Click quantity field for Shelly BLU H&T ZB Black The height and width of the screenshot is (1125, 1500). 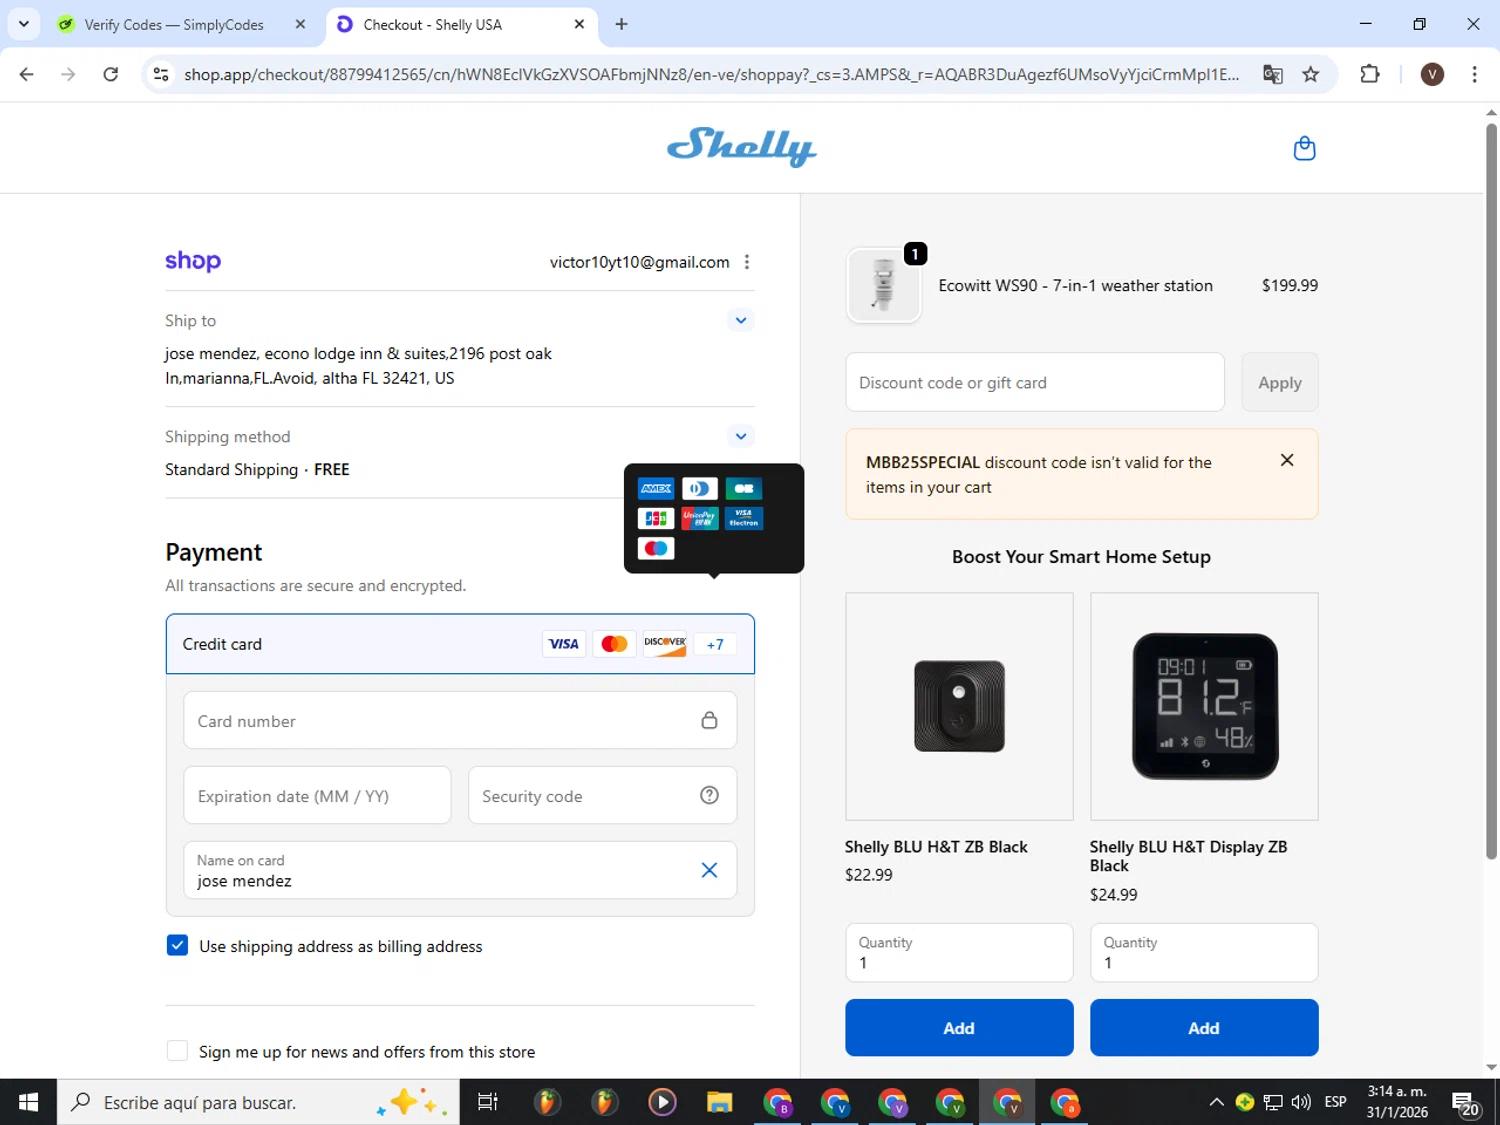coord(958,952)
